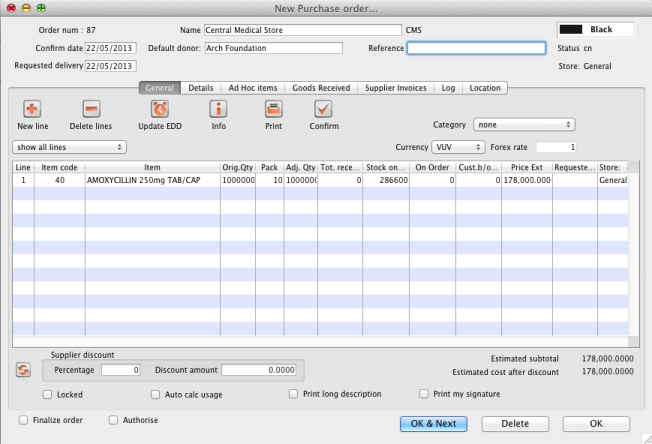Click the supplier discount recalculate icon
This screenshot has height=444, width=652.
coord(22,370)
